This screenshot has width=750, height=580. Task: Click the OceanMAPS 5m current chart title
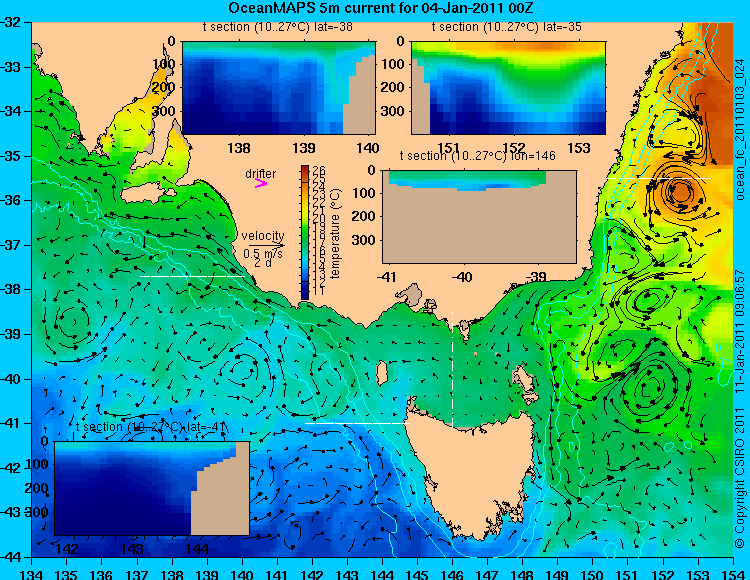click(381, 8)
